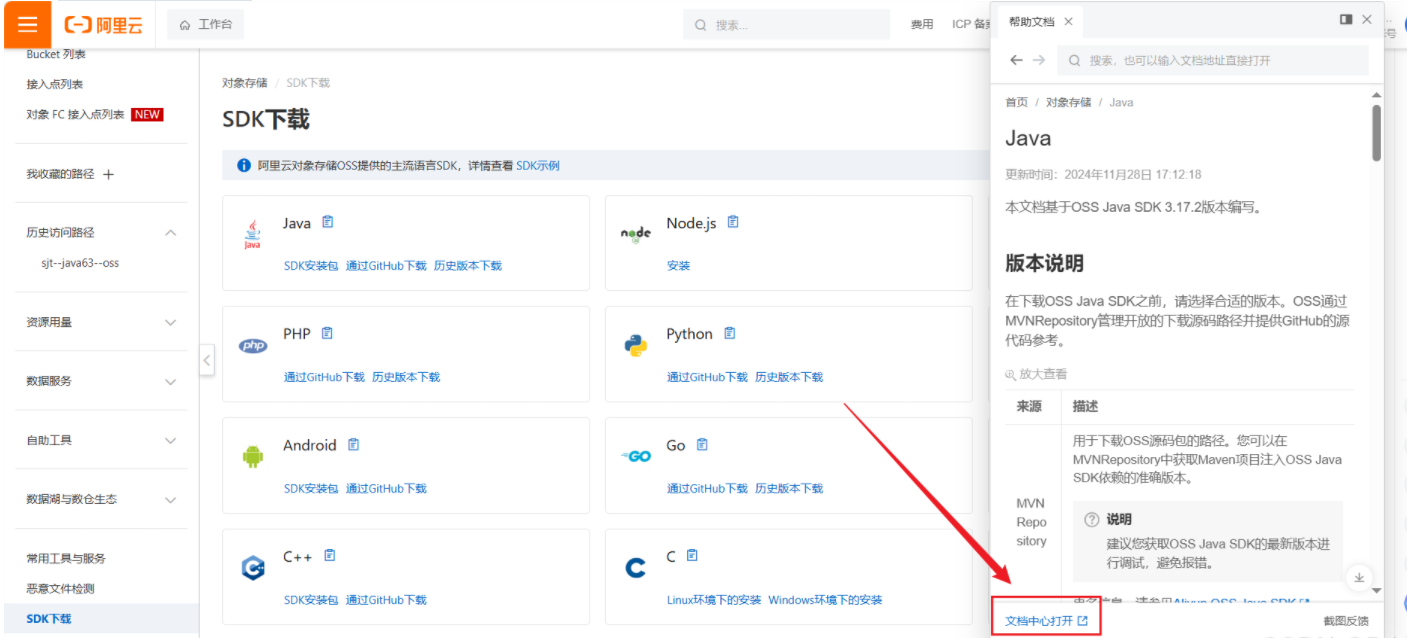This screenshot has height=638, width=1407.
Task: Click the blue C language logo
Action: click(x=635, y=568)
